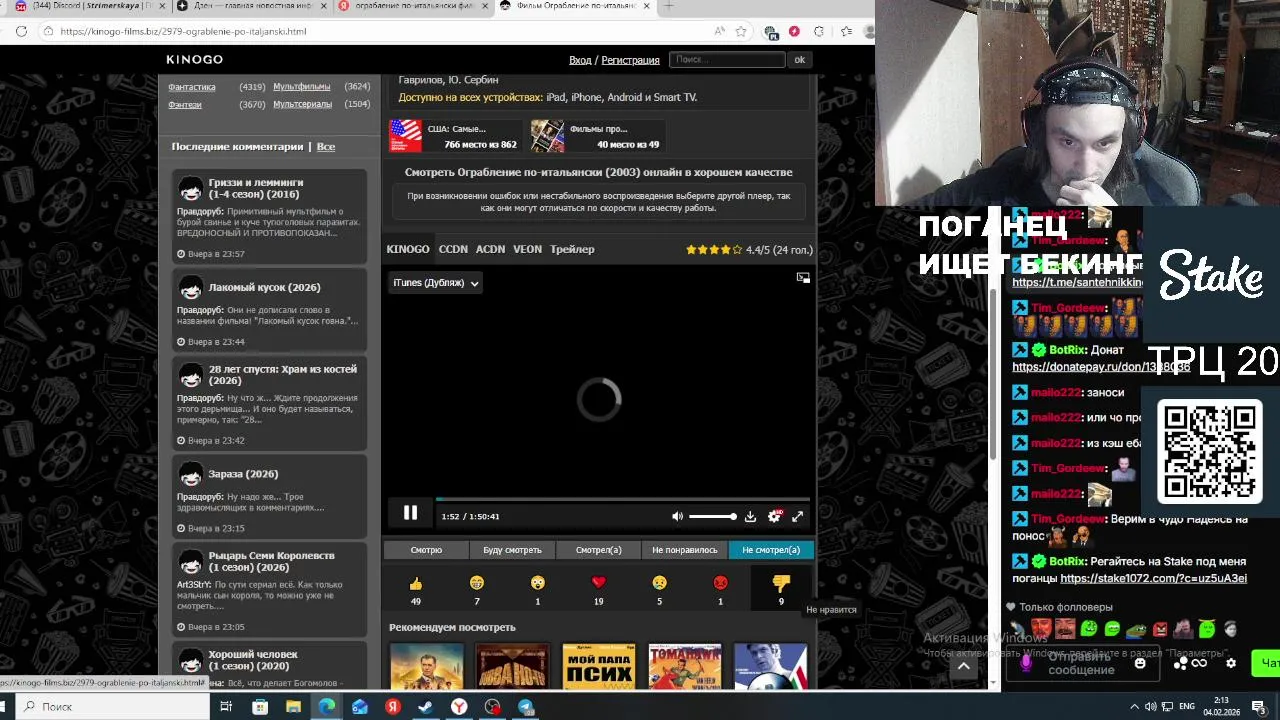
Task: Open the Регистрация link
Action: [630, 60]
